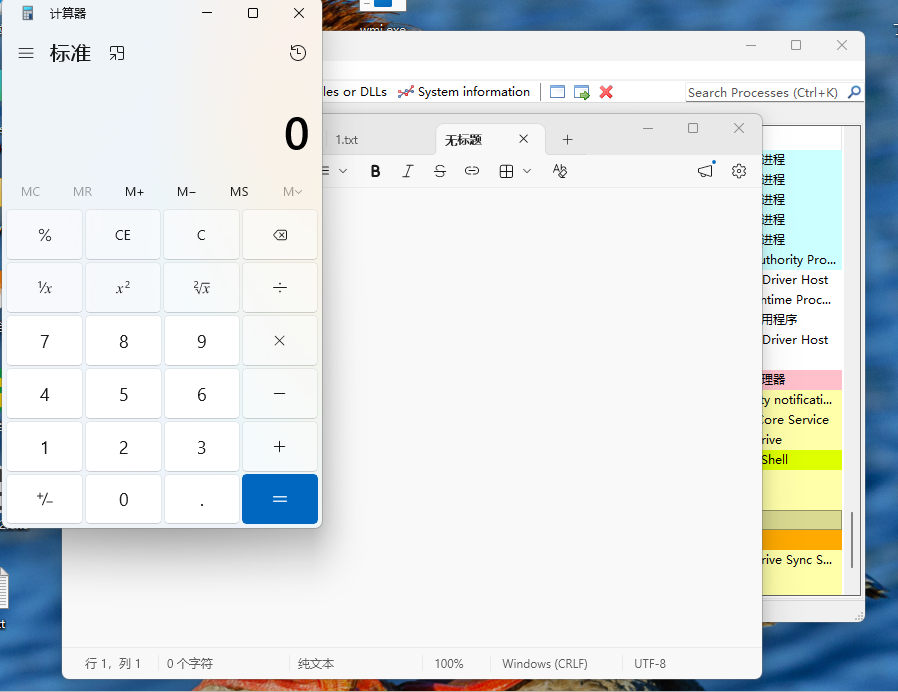Image resolution: width=898 pixels, height=692 pixels.
Task: Toggle Calculator keep-on-top mode icon
Action: tap(117, 53)
